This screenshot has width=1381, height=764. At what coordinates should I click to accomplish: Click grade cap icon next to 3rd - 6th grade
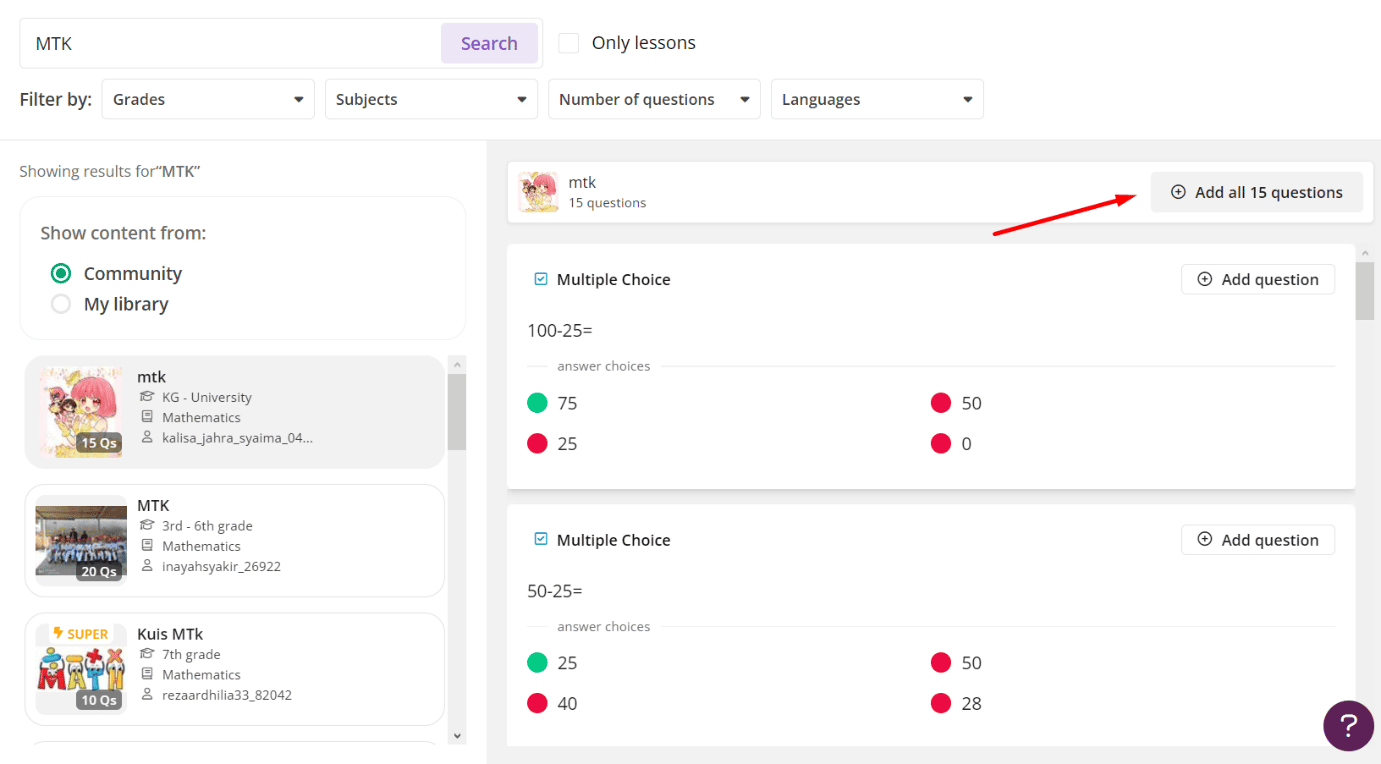point(147,525)
